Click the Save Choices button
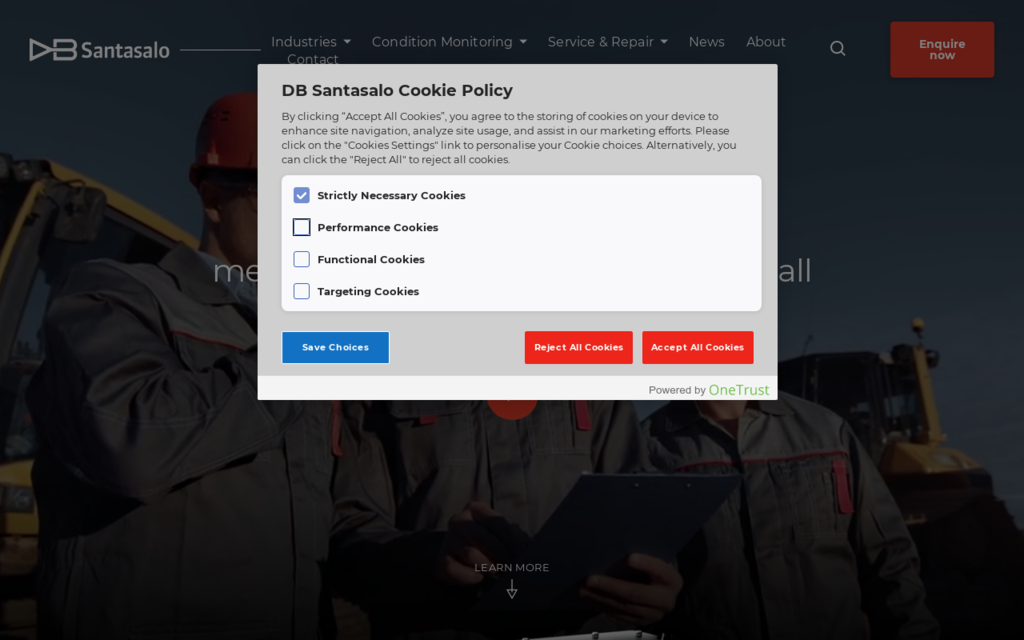The height and width of the screenshot is (640, 1024). pos(335,348)
